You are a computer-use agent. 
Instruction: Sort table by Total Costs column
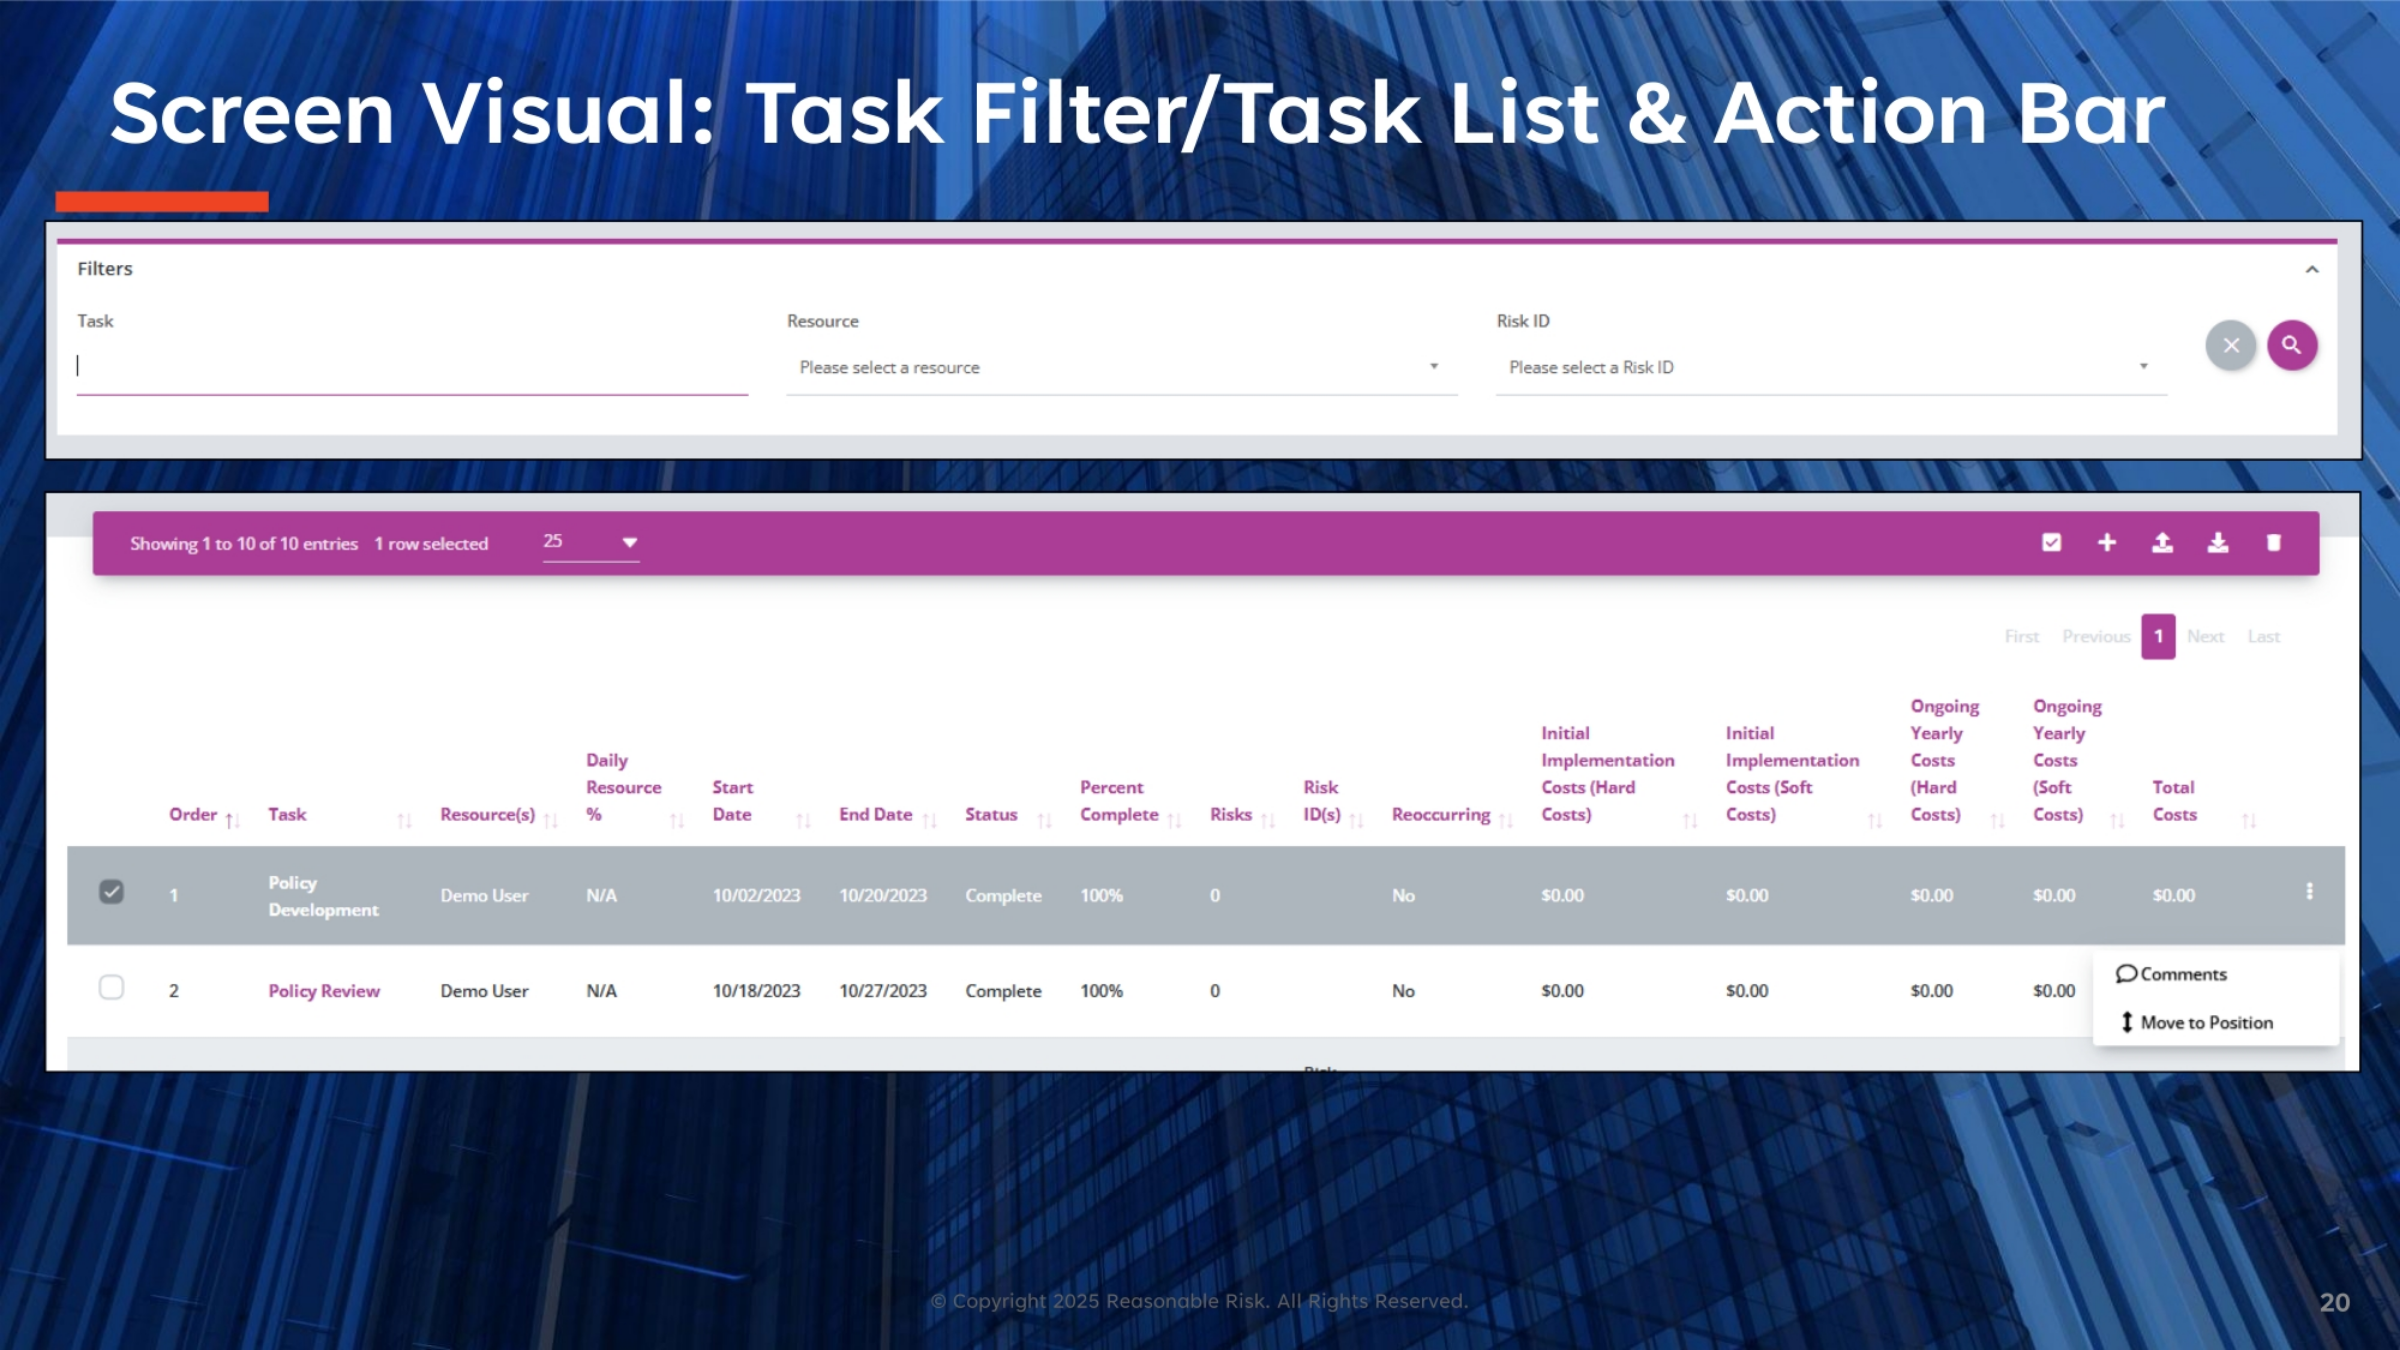point(2249,821)
